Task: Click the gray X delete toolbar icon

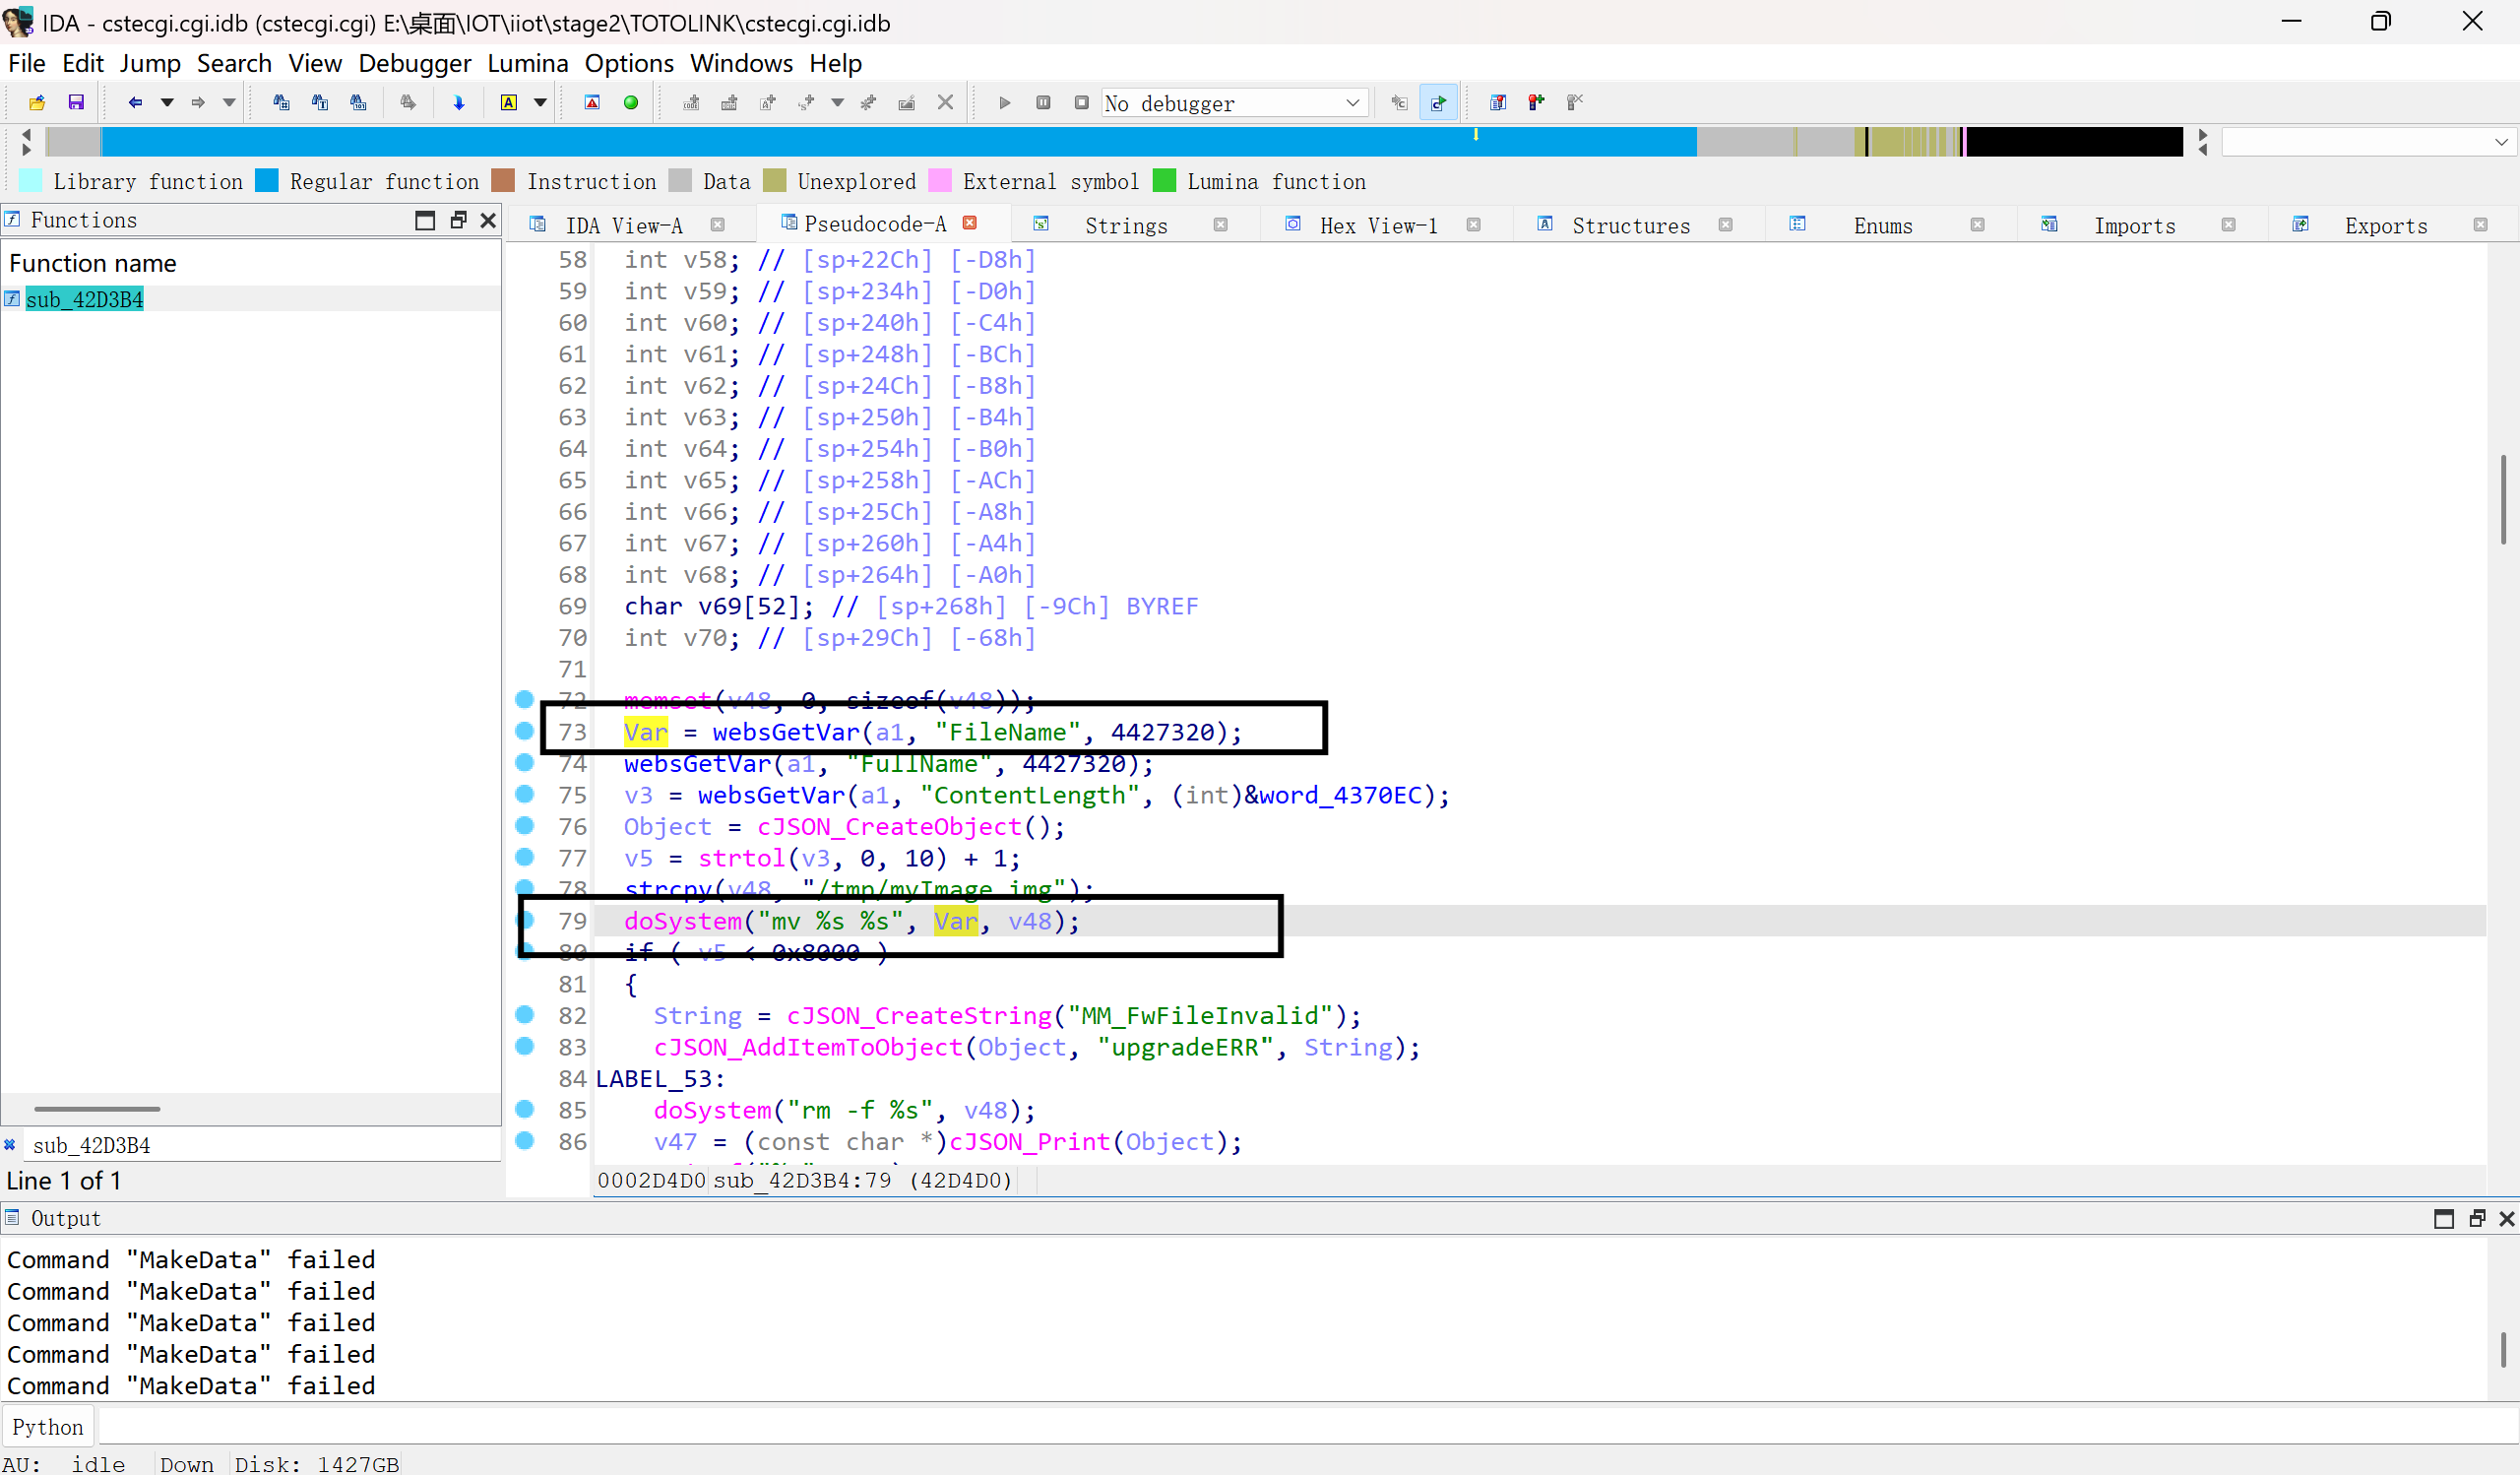Action: point(945,102)
